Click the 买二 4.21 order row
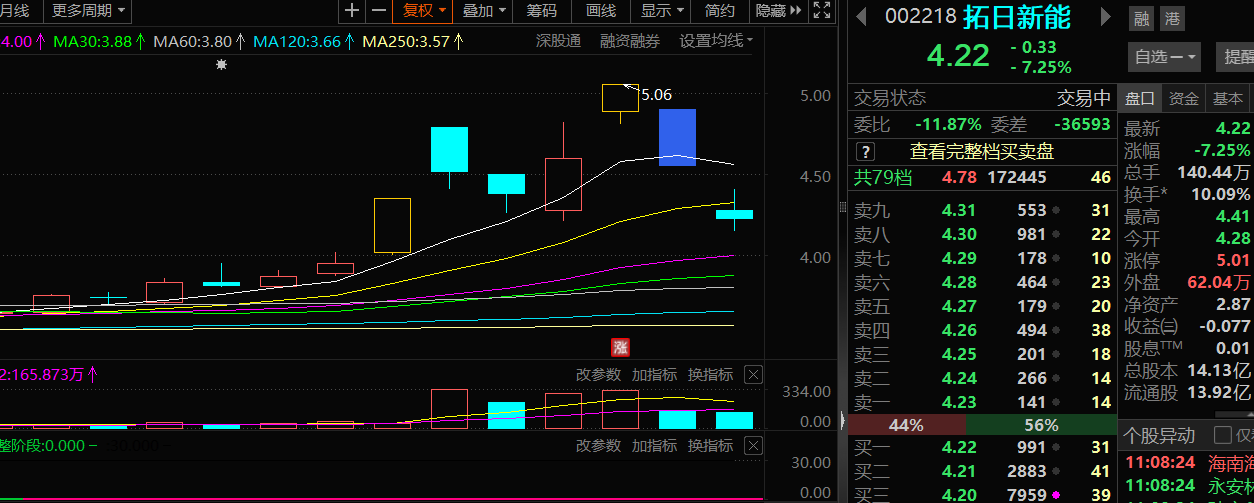 point(982,471)
